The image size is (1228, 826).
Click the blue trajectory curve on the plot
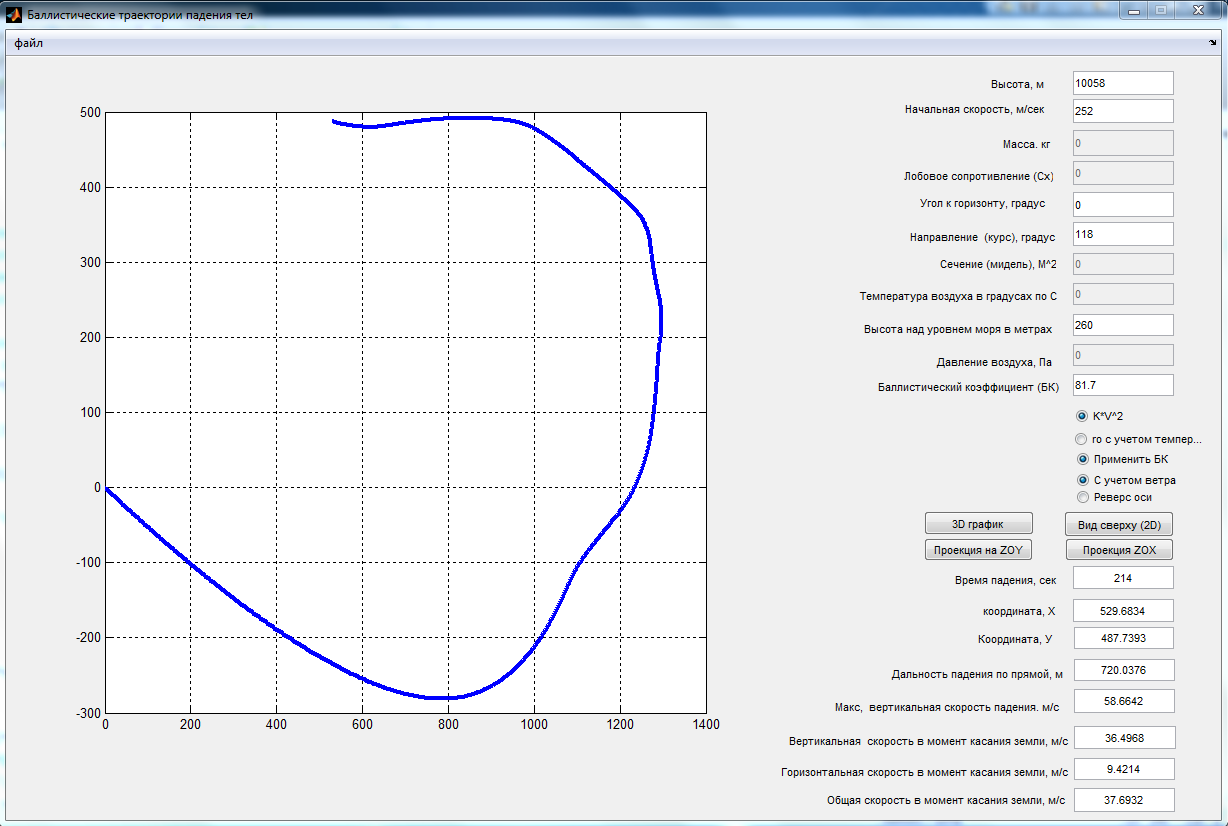click(x=661, y=320)
